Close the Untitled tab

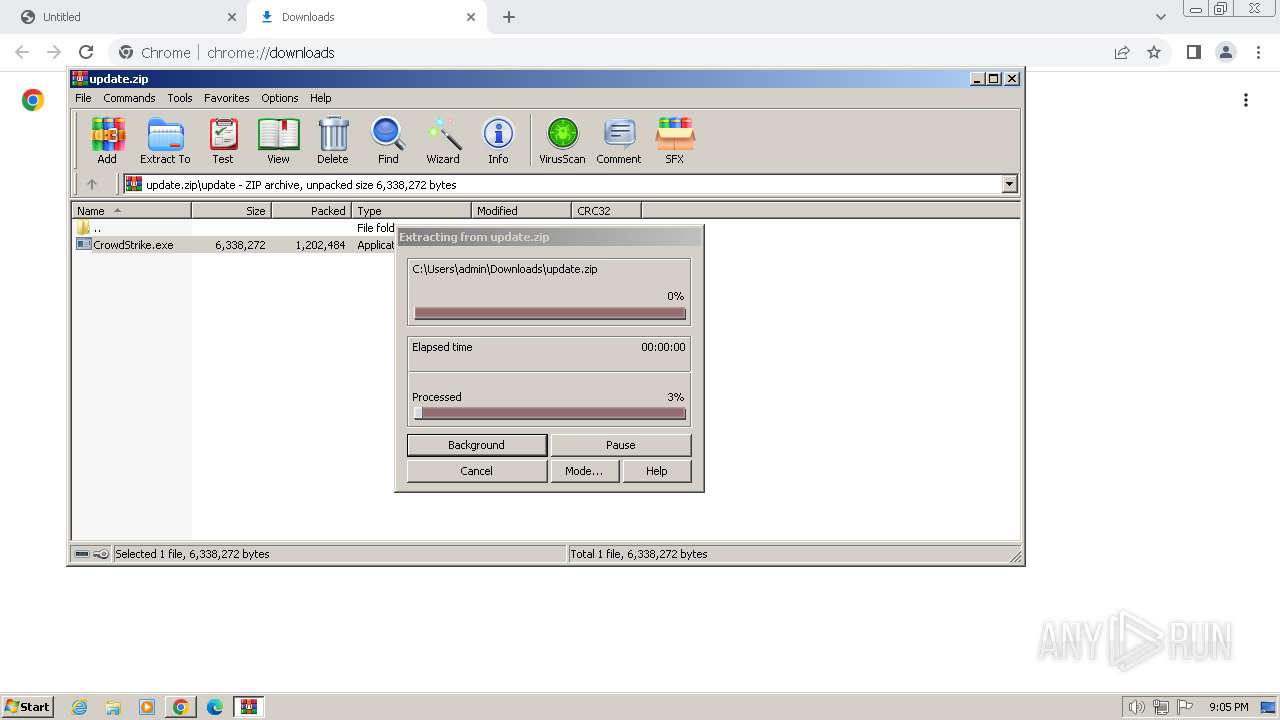pyautogui.click(x=232, y=17)
